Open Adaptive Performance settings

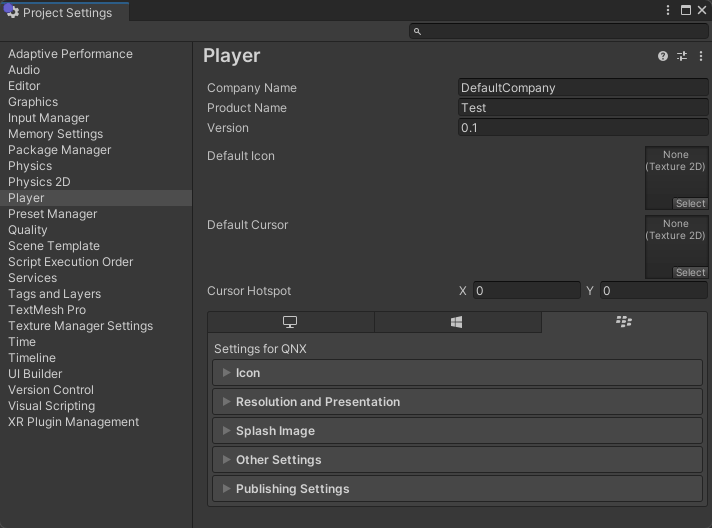[96, 54]
